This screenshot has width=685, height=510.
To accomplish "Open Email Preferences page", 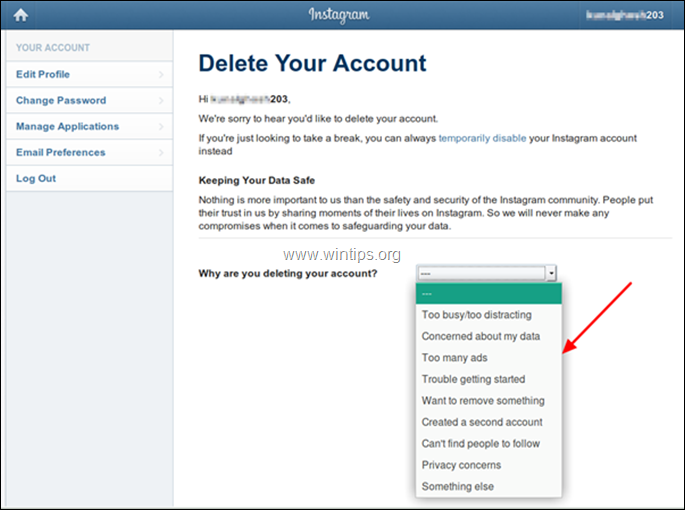I will (x=90, y=152).
